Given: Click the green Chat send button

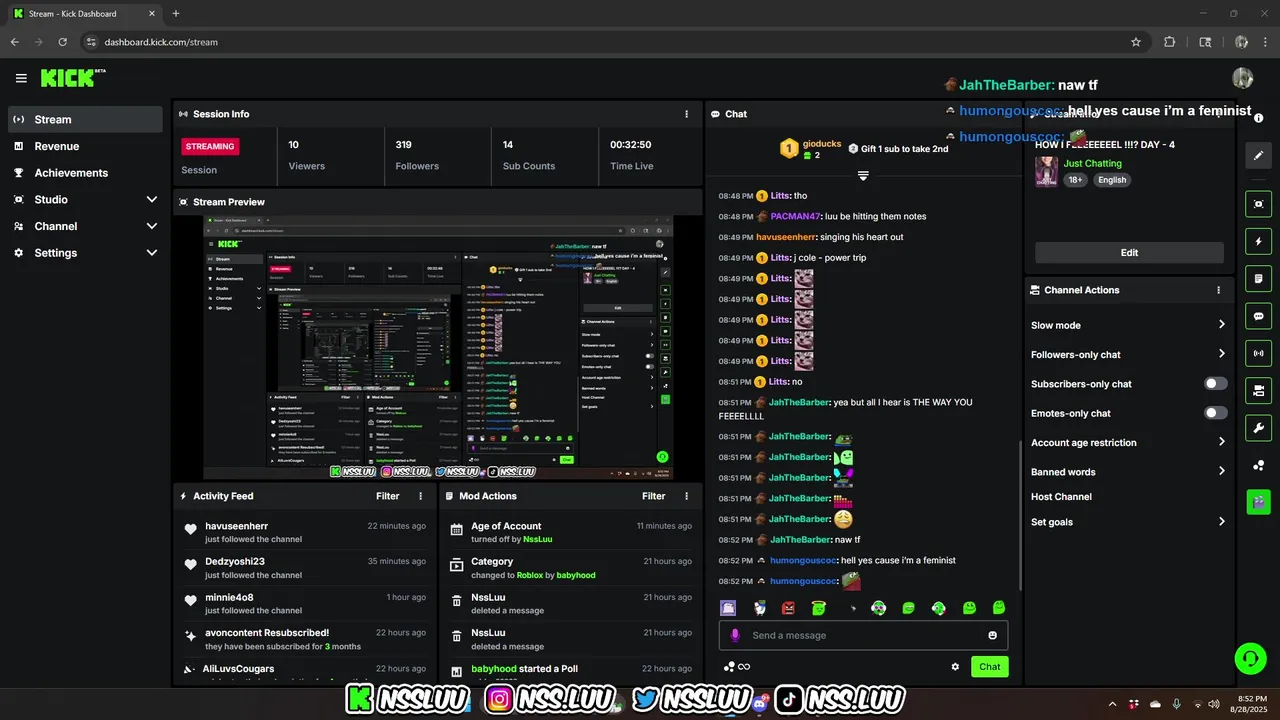Looking at the screenshot, I should (x=989, y=667).
